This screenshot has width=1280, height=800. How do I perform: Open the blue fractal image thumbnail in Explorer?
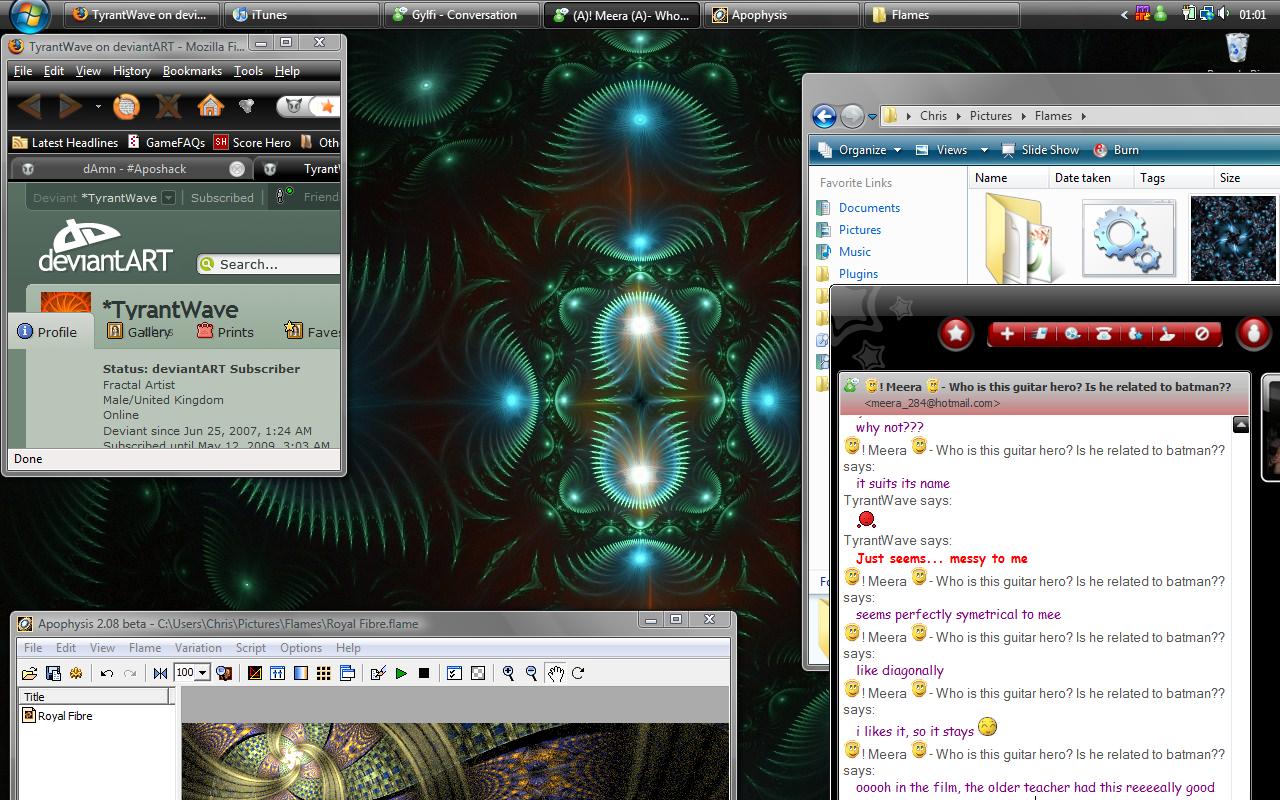click(x=1233, y=238)
